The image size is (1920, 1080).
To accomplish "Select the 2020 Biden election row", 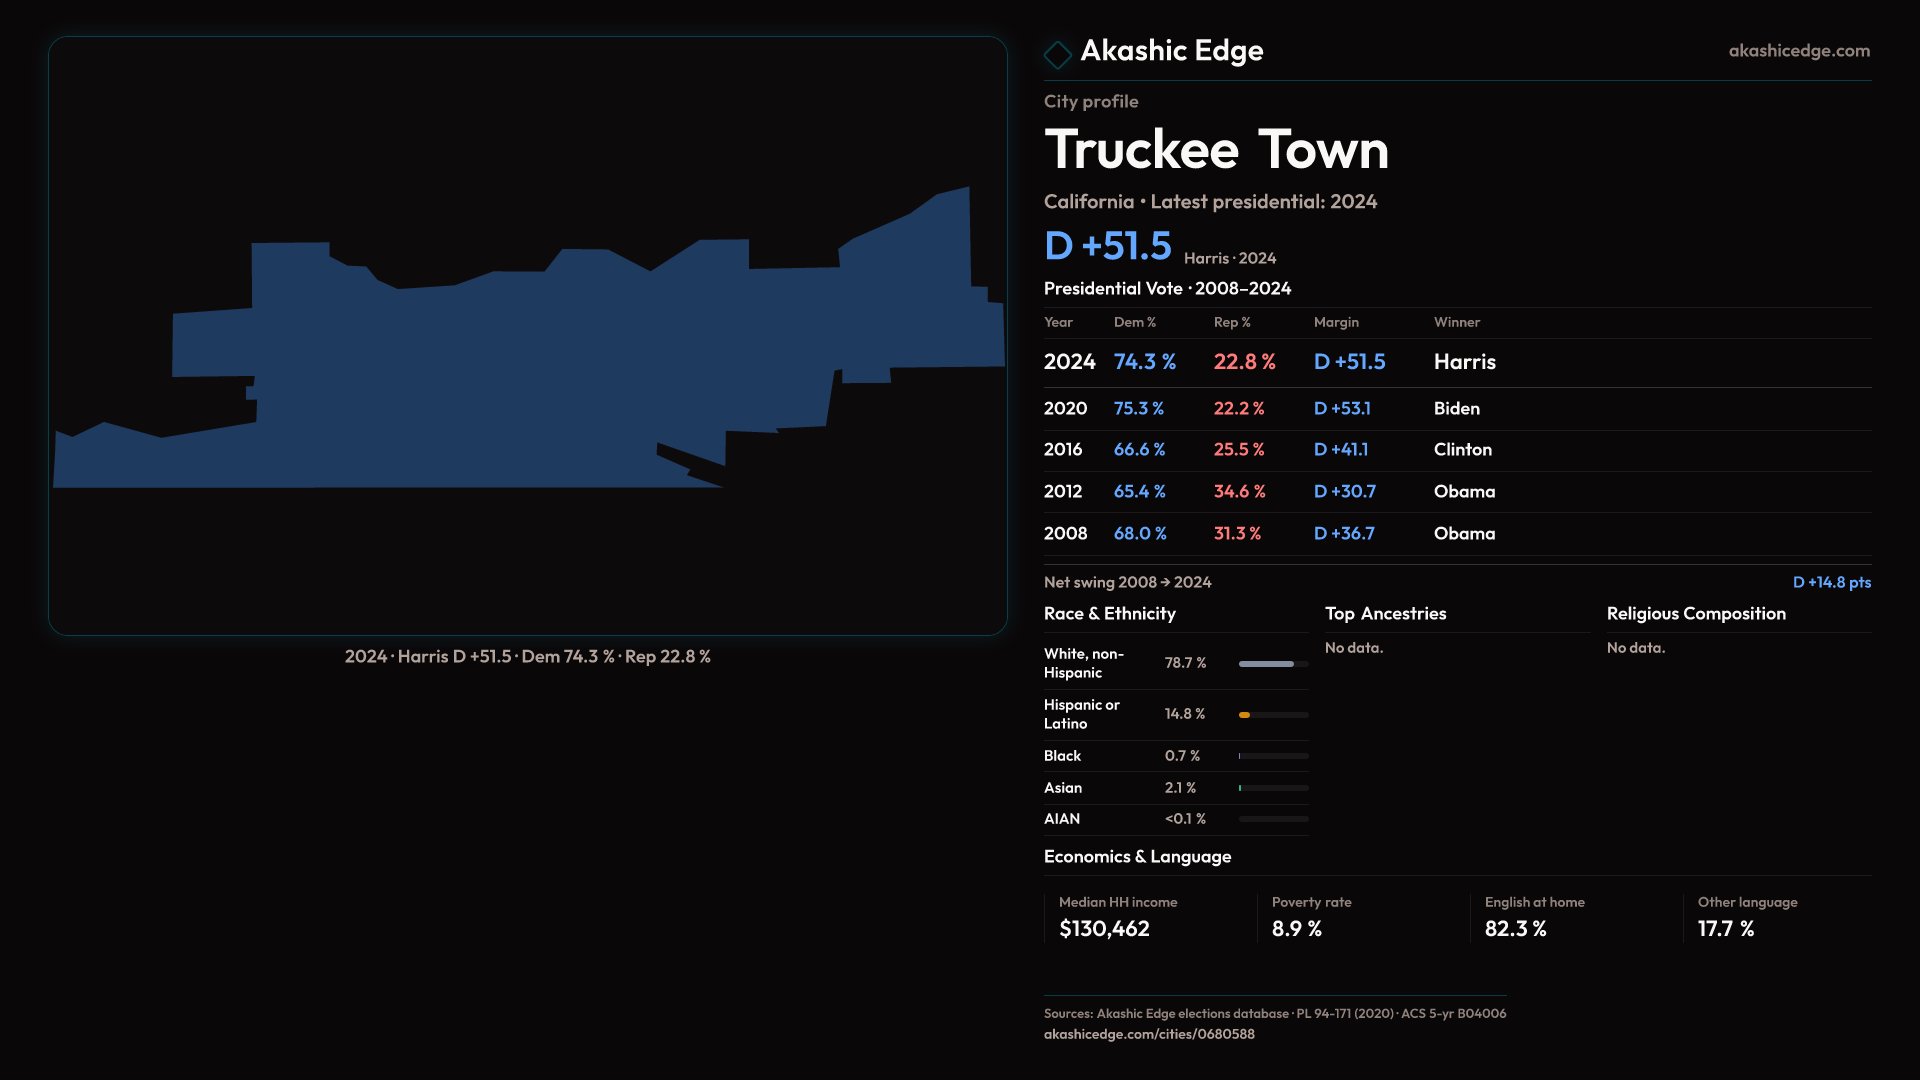I will tap(1456, 409).
